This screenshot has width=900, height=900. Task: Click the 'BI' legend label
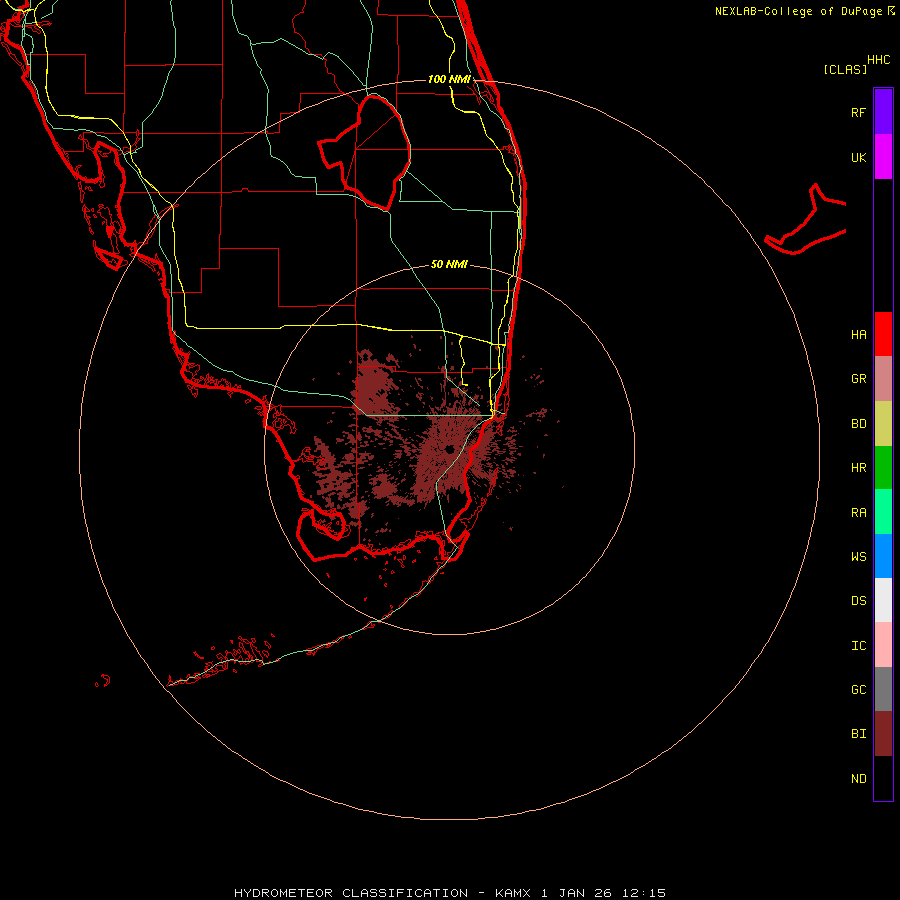pos(858,734)
